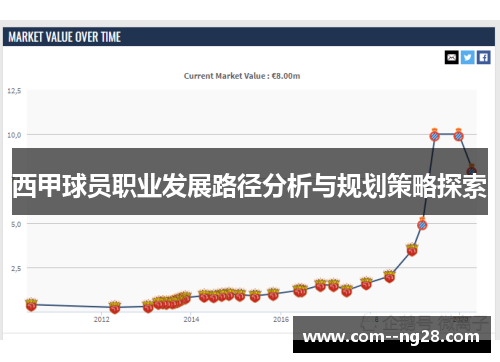Click the 12,5 y-axis label
This screenshot has width=500, height=362.
click(14, 91)
